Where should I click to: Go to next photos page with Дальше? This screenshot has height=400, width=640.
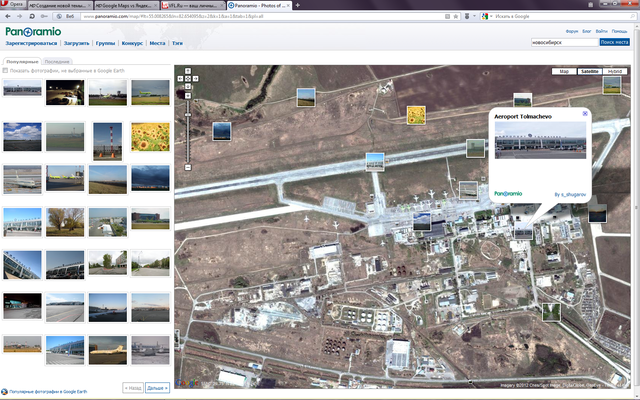(157, 387)
